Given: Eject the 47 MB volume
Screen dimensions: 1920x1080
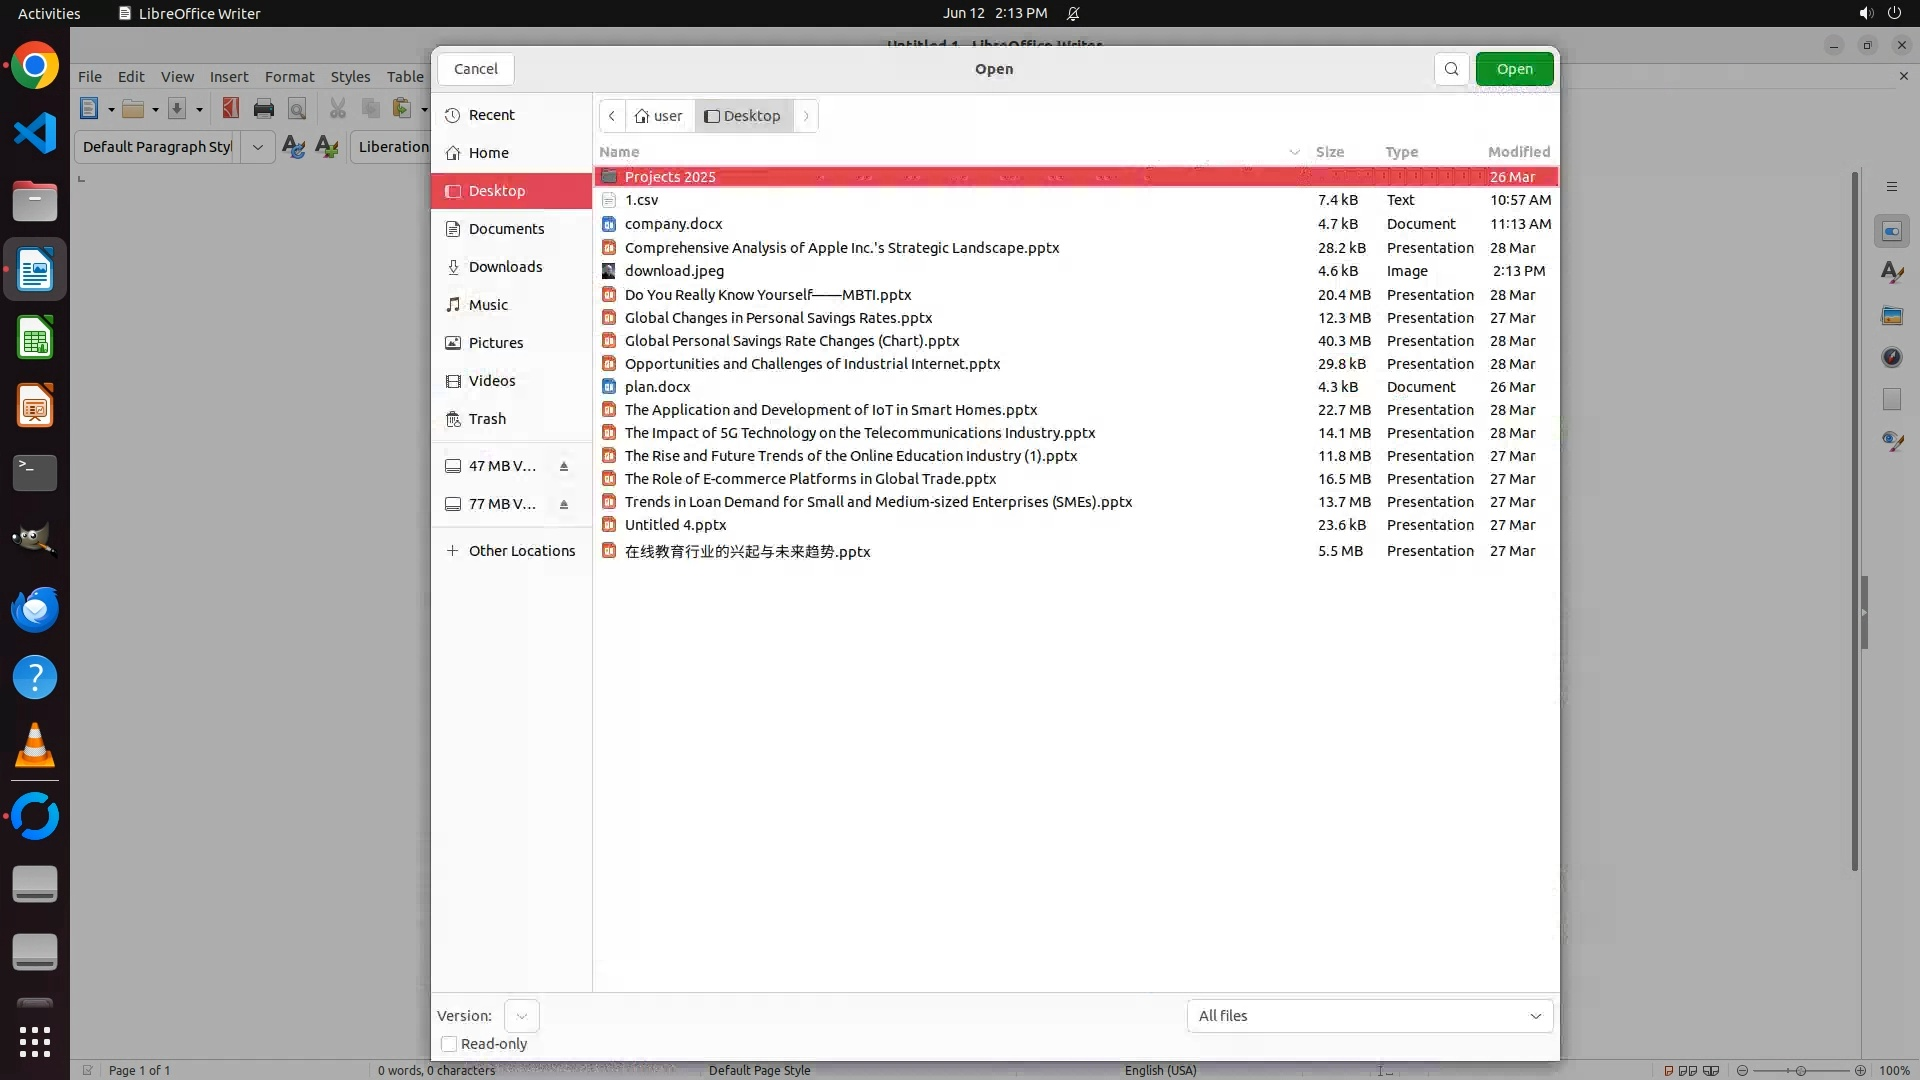Looking at the screenshot, I should (x=564, y=466).
